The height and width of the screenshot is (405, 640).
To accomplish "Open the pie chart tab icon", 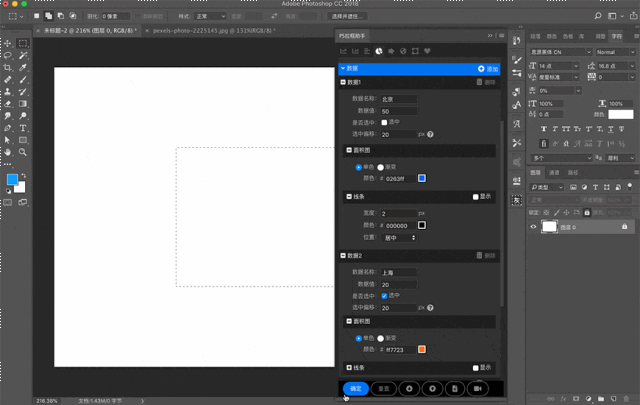I will [x=379, y=51].
